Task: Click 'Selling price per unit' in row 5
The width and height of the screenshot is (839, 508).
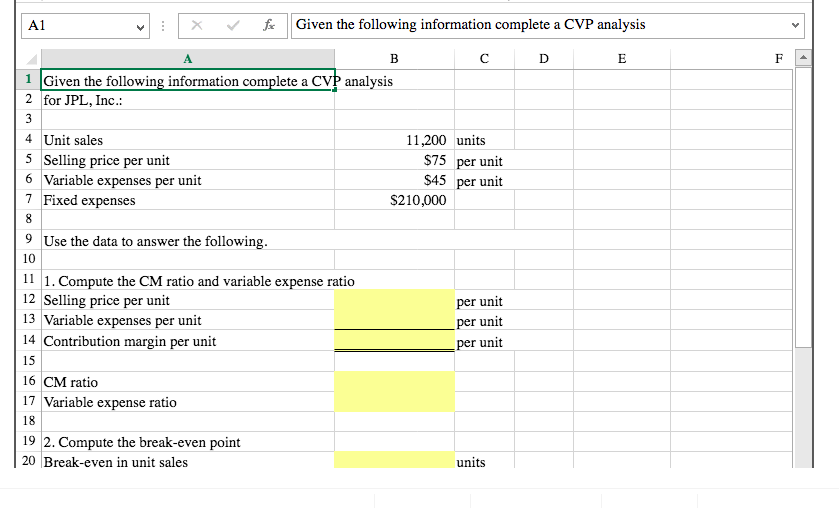Action: click(188, 160)
